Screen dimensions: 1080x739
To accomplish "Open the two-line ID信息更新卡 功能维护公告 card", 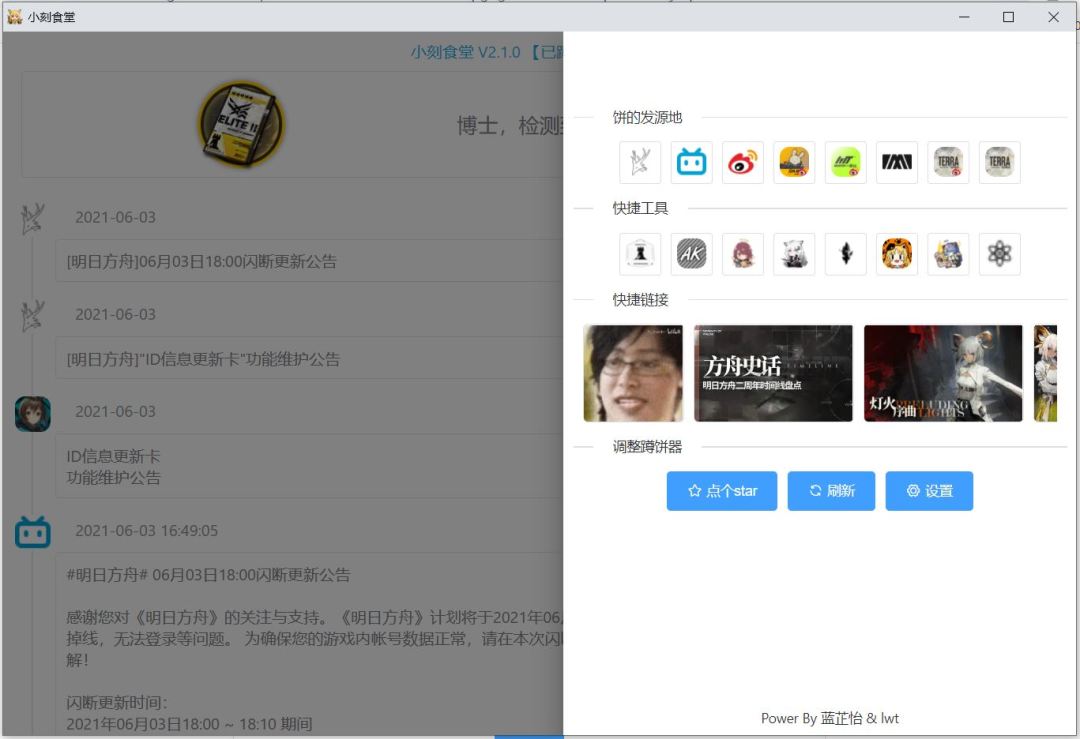I will coord(309,466).
